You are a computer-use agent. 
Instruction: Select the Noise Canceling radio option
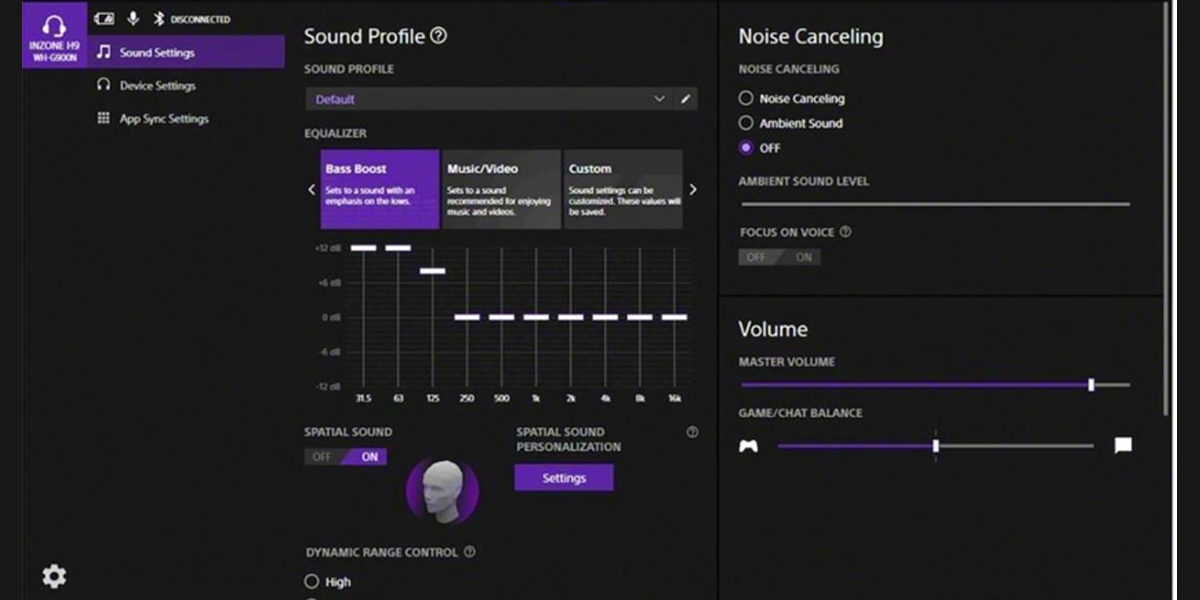coord(746,98)
